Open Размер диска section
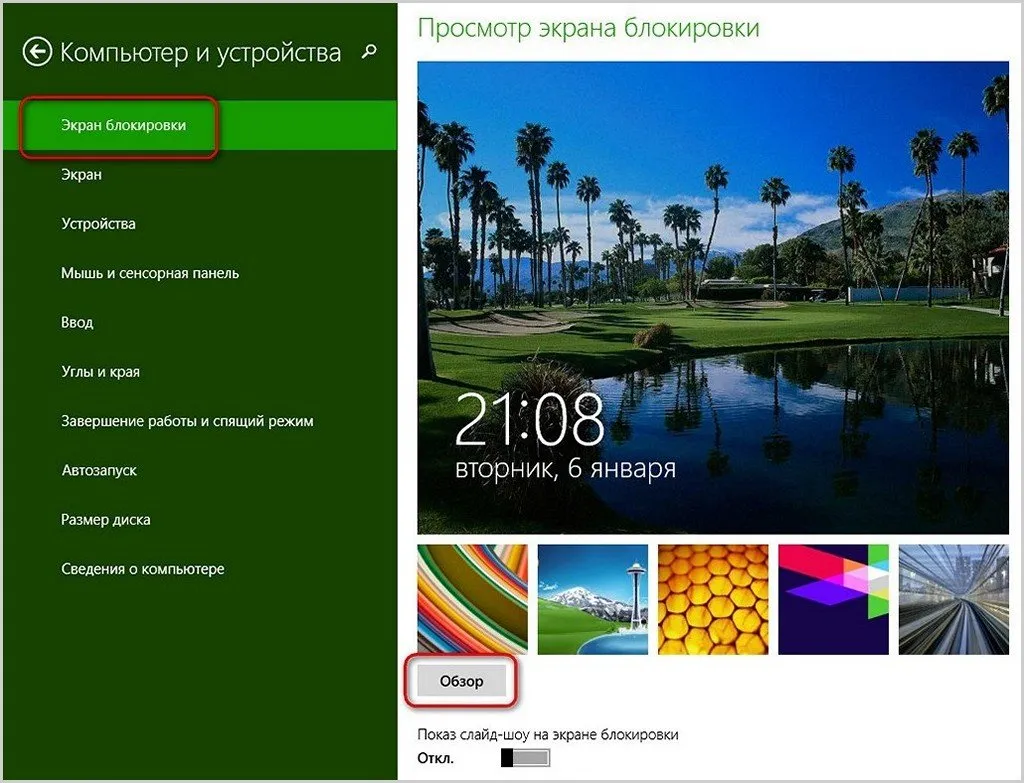This screenshot has height=783, width=1024. tap(106, 520)
